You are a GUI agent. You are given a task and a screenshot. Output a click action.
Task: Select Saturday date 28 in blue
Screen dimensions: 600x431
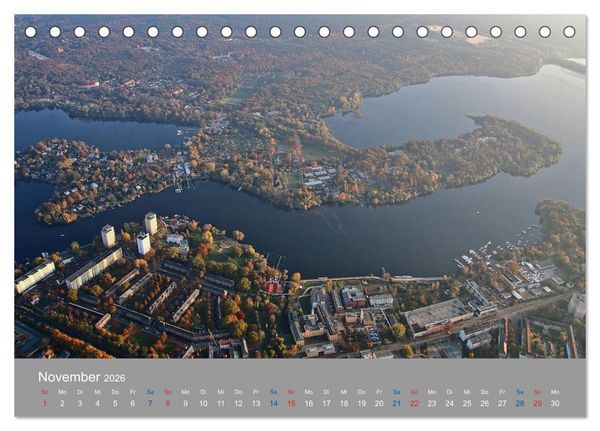click(x=520, y=403)
